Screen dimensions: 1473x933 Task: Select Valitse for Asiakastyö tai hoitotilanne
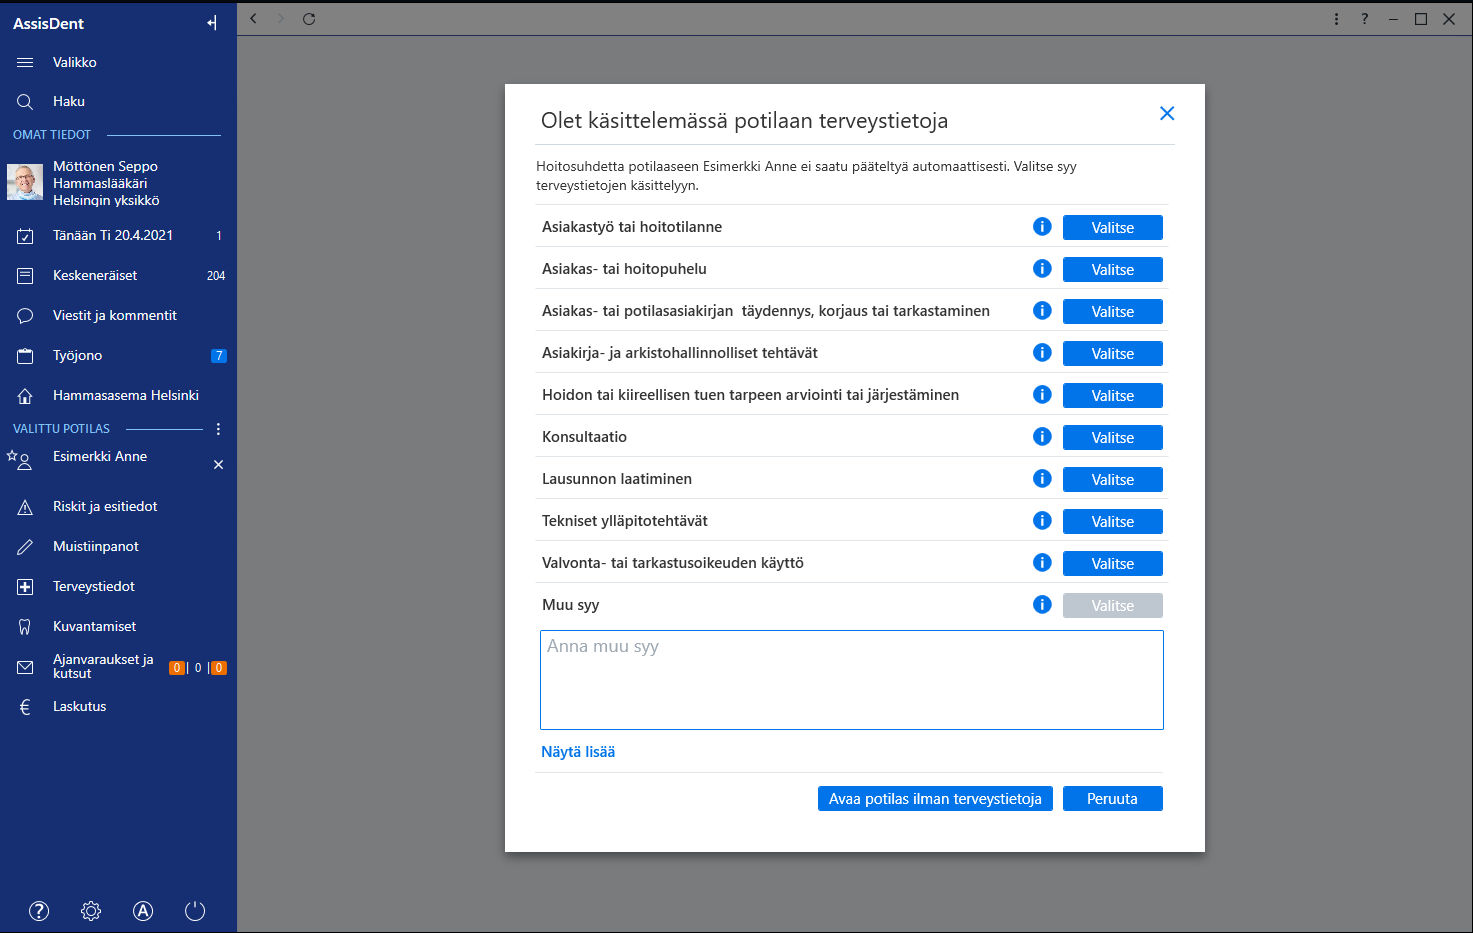click(x=1113, y=228)
